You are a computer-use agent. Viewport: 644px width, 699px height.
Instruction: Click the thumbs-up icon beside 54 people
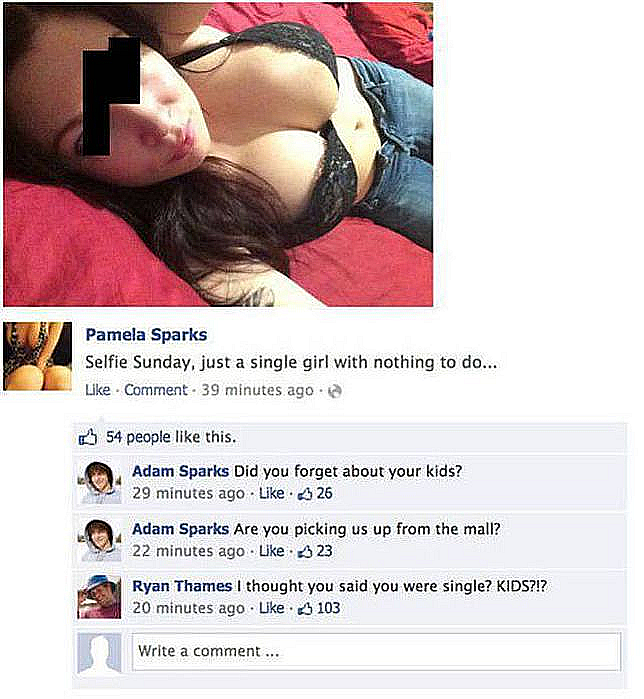point(88,437)
